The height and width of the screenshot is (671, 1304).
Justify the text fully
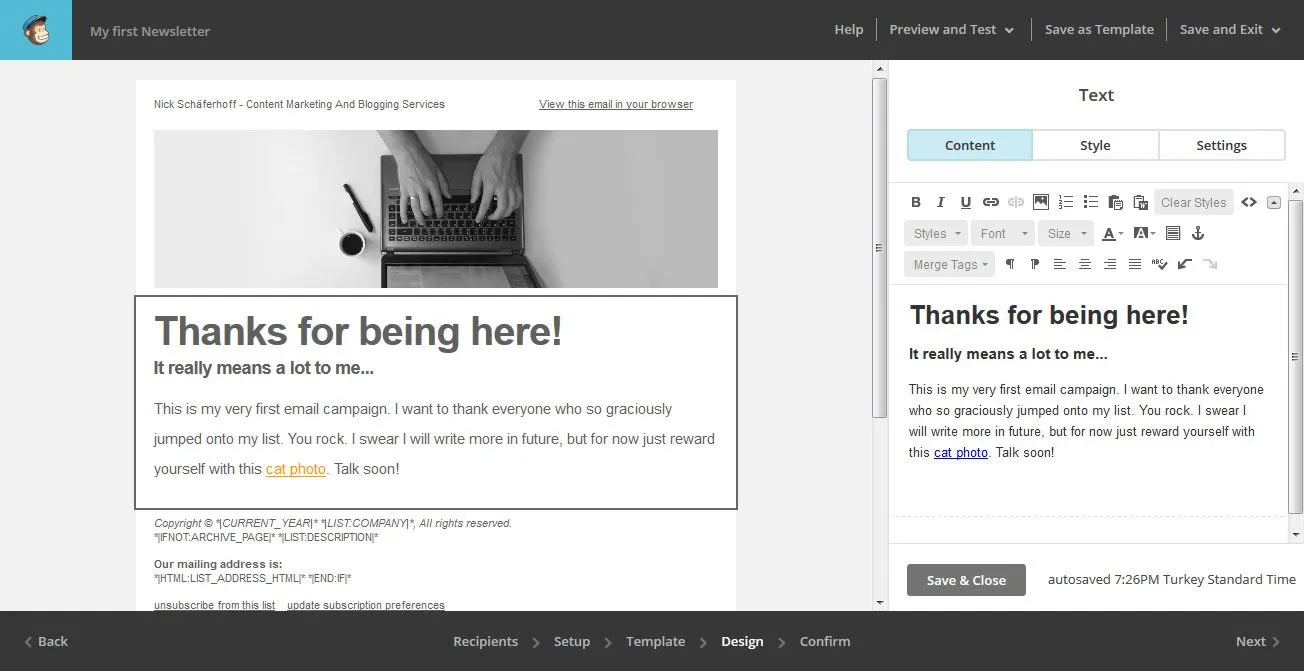[1135, 264]
